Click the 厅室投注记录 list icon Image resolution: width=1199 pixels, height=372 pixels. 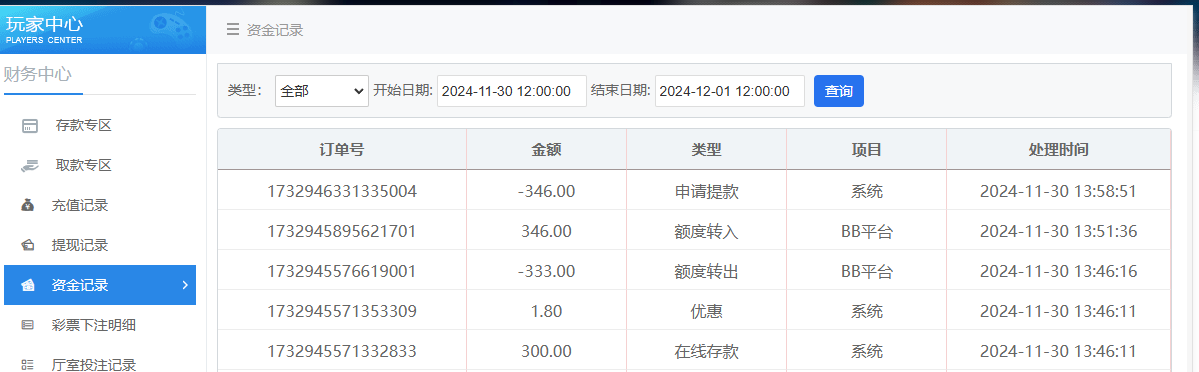[x=28, y=364]
